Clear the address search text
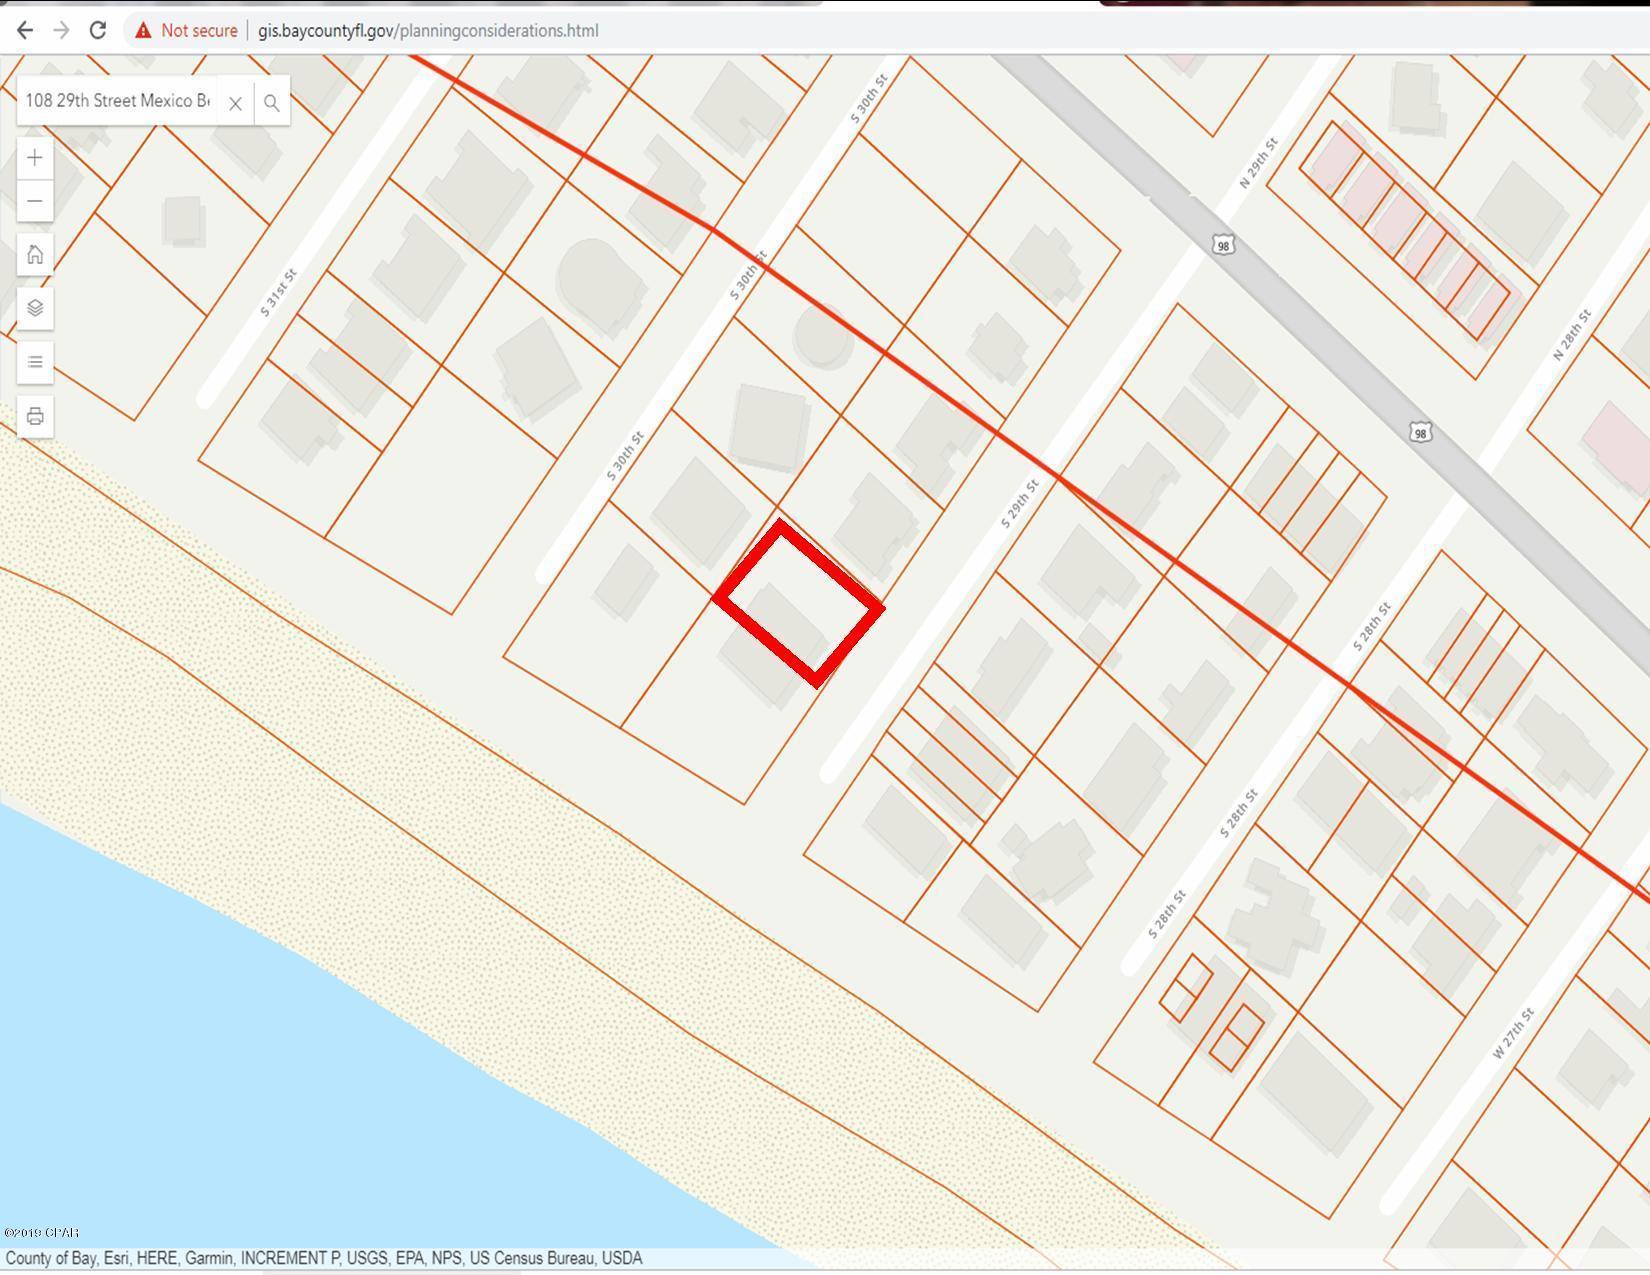Screen dimensions: 1650x1275 (235, 102)
